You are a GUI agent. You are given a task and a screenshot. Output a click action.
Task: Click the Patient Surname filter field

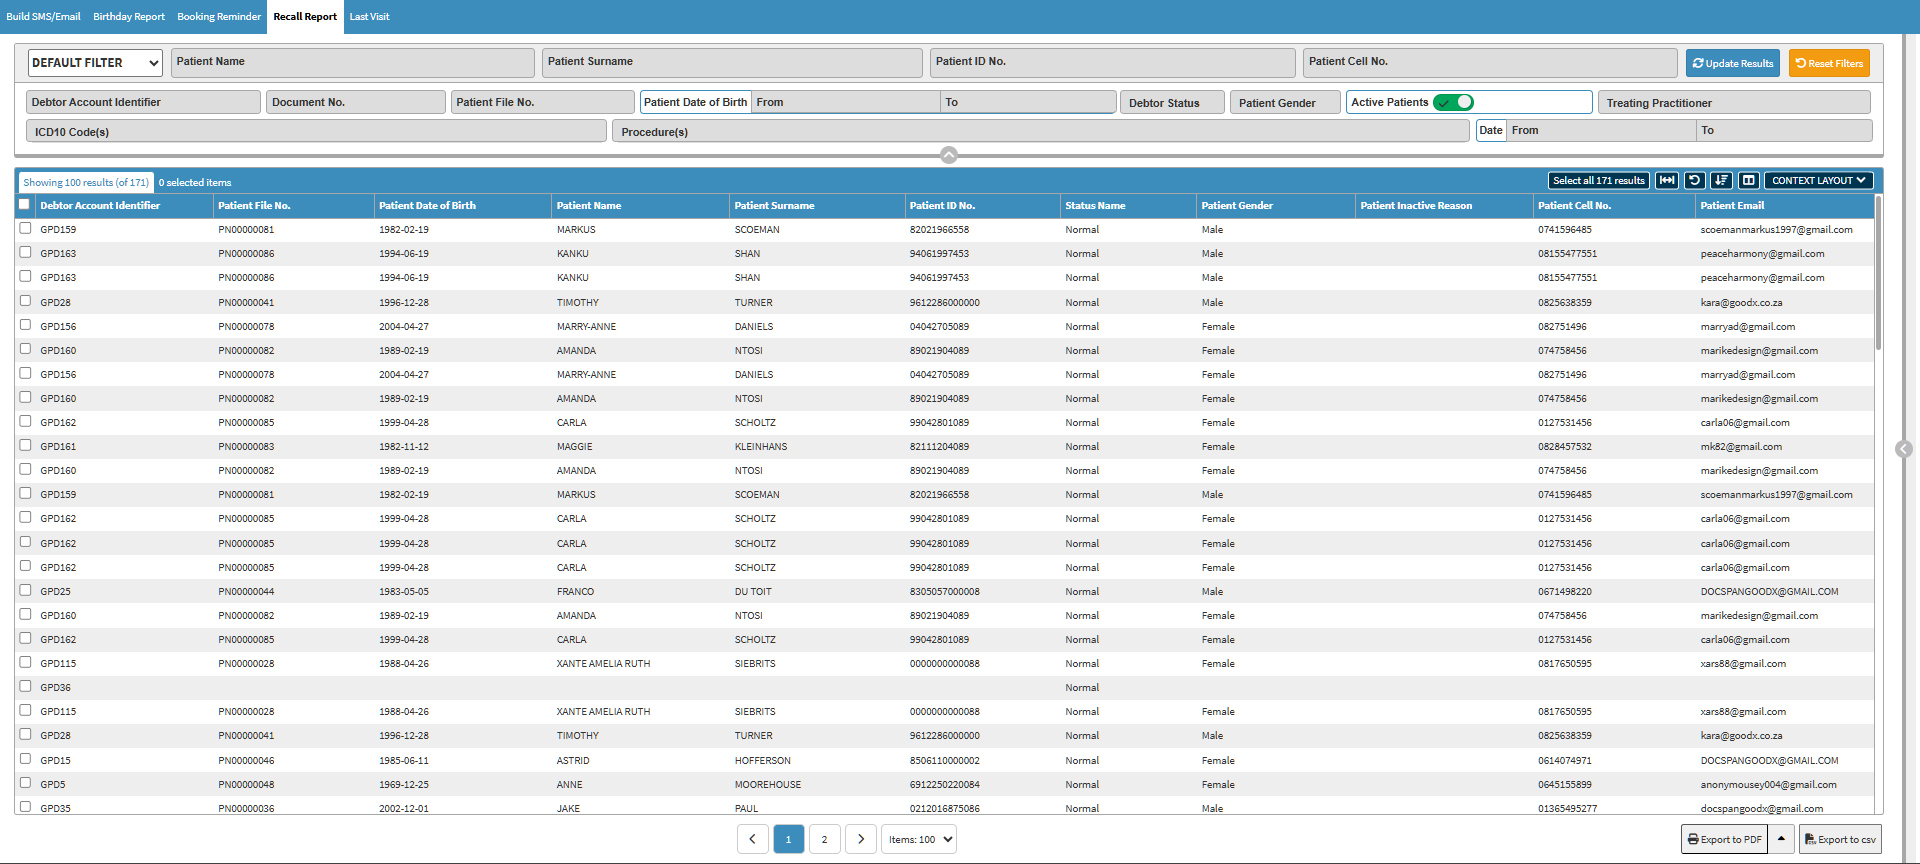(732, 63)
